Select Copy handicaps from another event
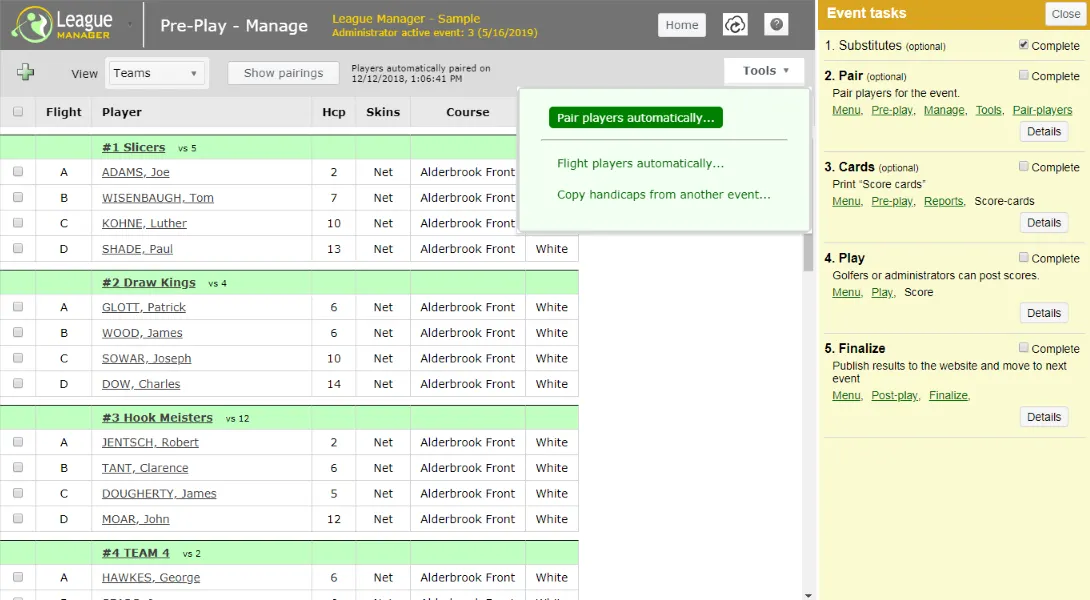Screen dimensions: 1090x600 click(663, 195)
